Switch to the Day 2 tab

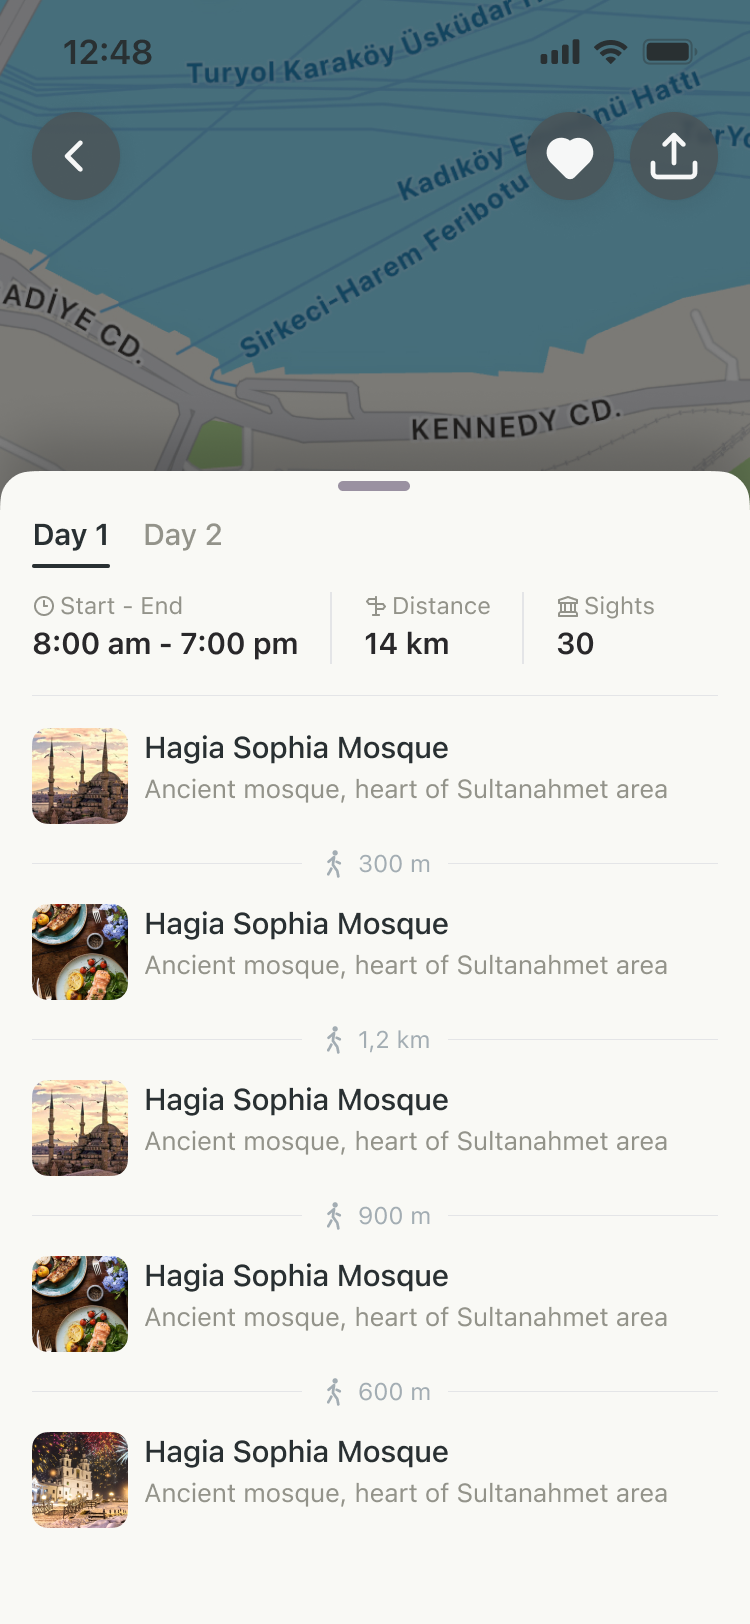click(183, 536)
